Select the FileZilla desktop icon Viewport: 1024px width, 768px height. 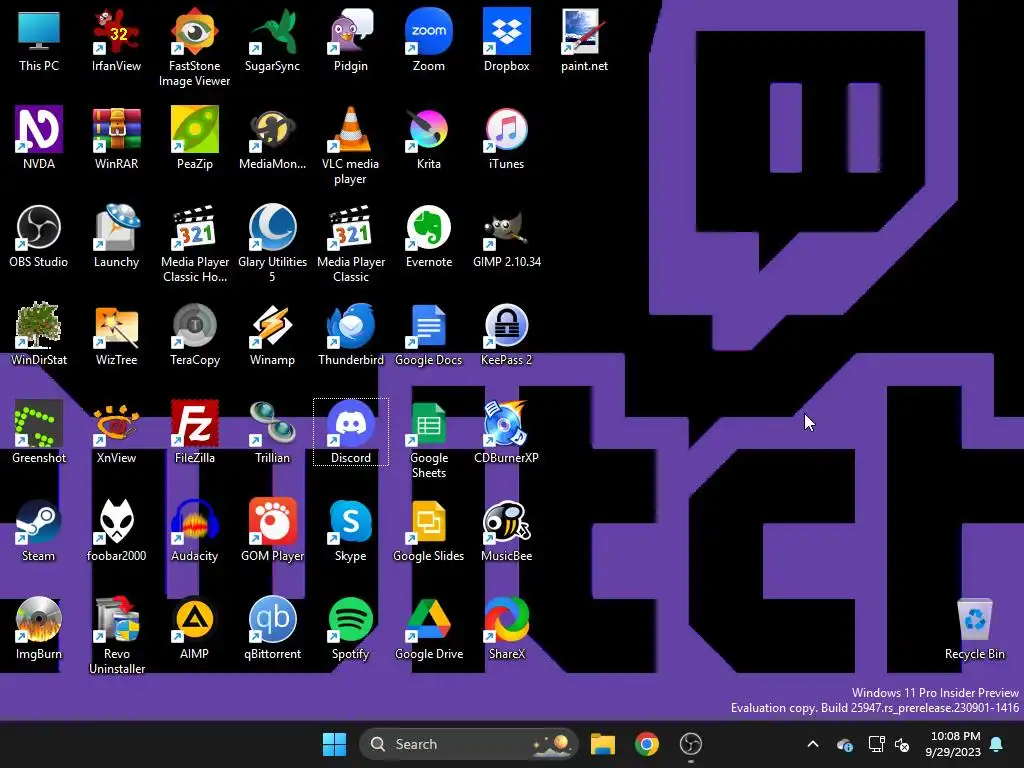tap(195, 432)
